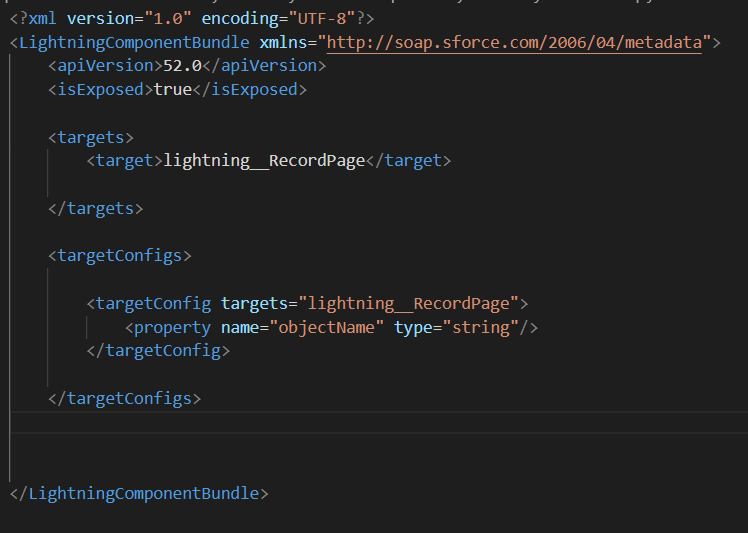Click the isExposed value true
748x533 pixels.
173,90
